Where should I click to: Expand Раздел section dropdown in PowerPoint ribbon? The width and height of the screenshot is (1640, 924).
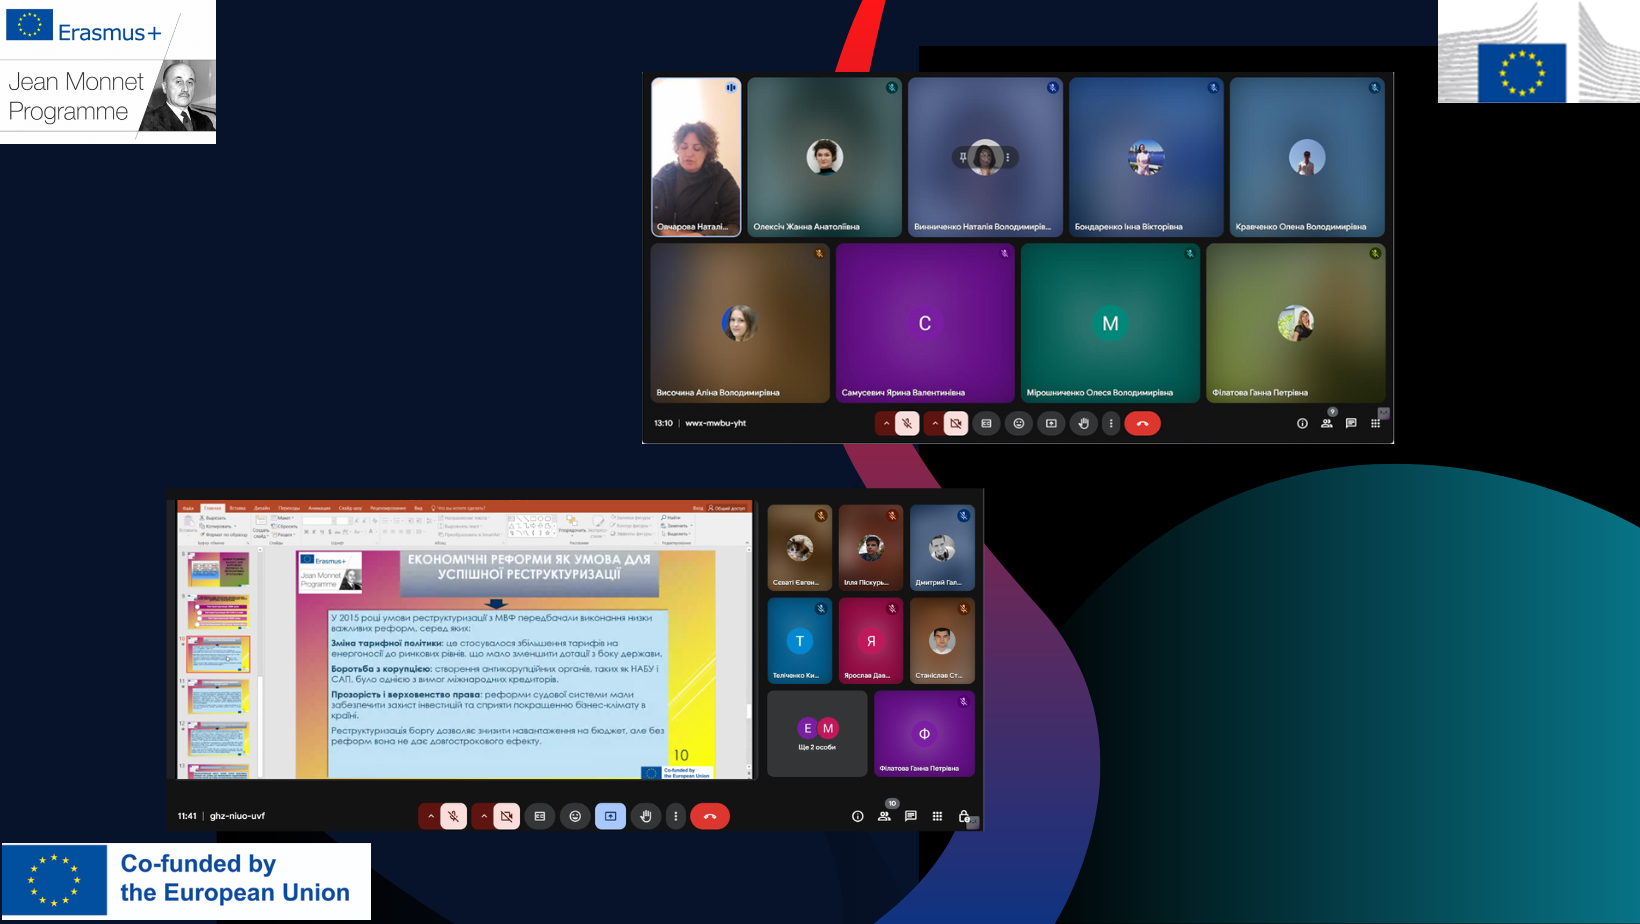(x=284, y=535)
